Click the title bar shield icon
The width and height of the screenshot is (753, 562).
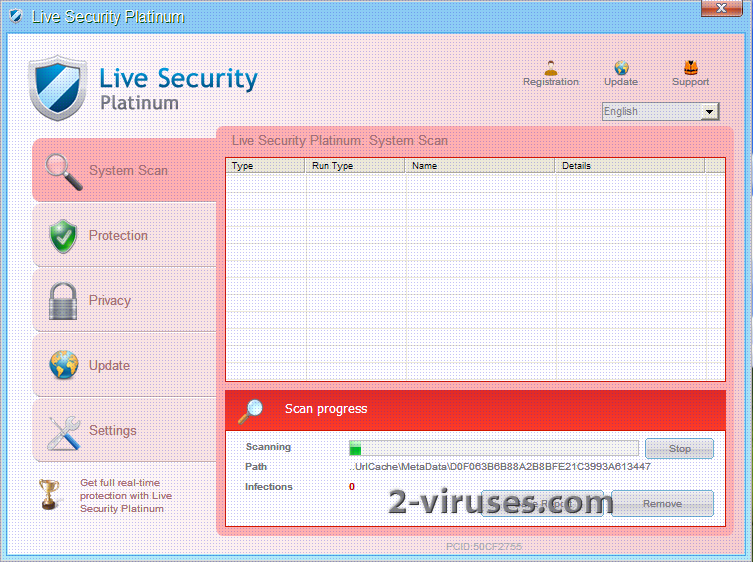tap(16, 16)
